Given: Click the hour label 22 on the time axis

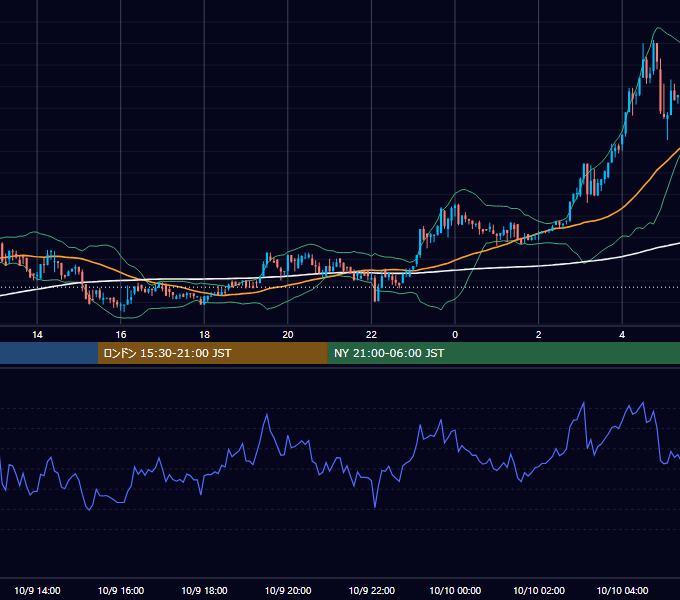Looking at the screenshot, I should pos(372,335).
